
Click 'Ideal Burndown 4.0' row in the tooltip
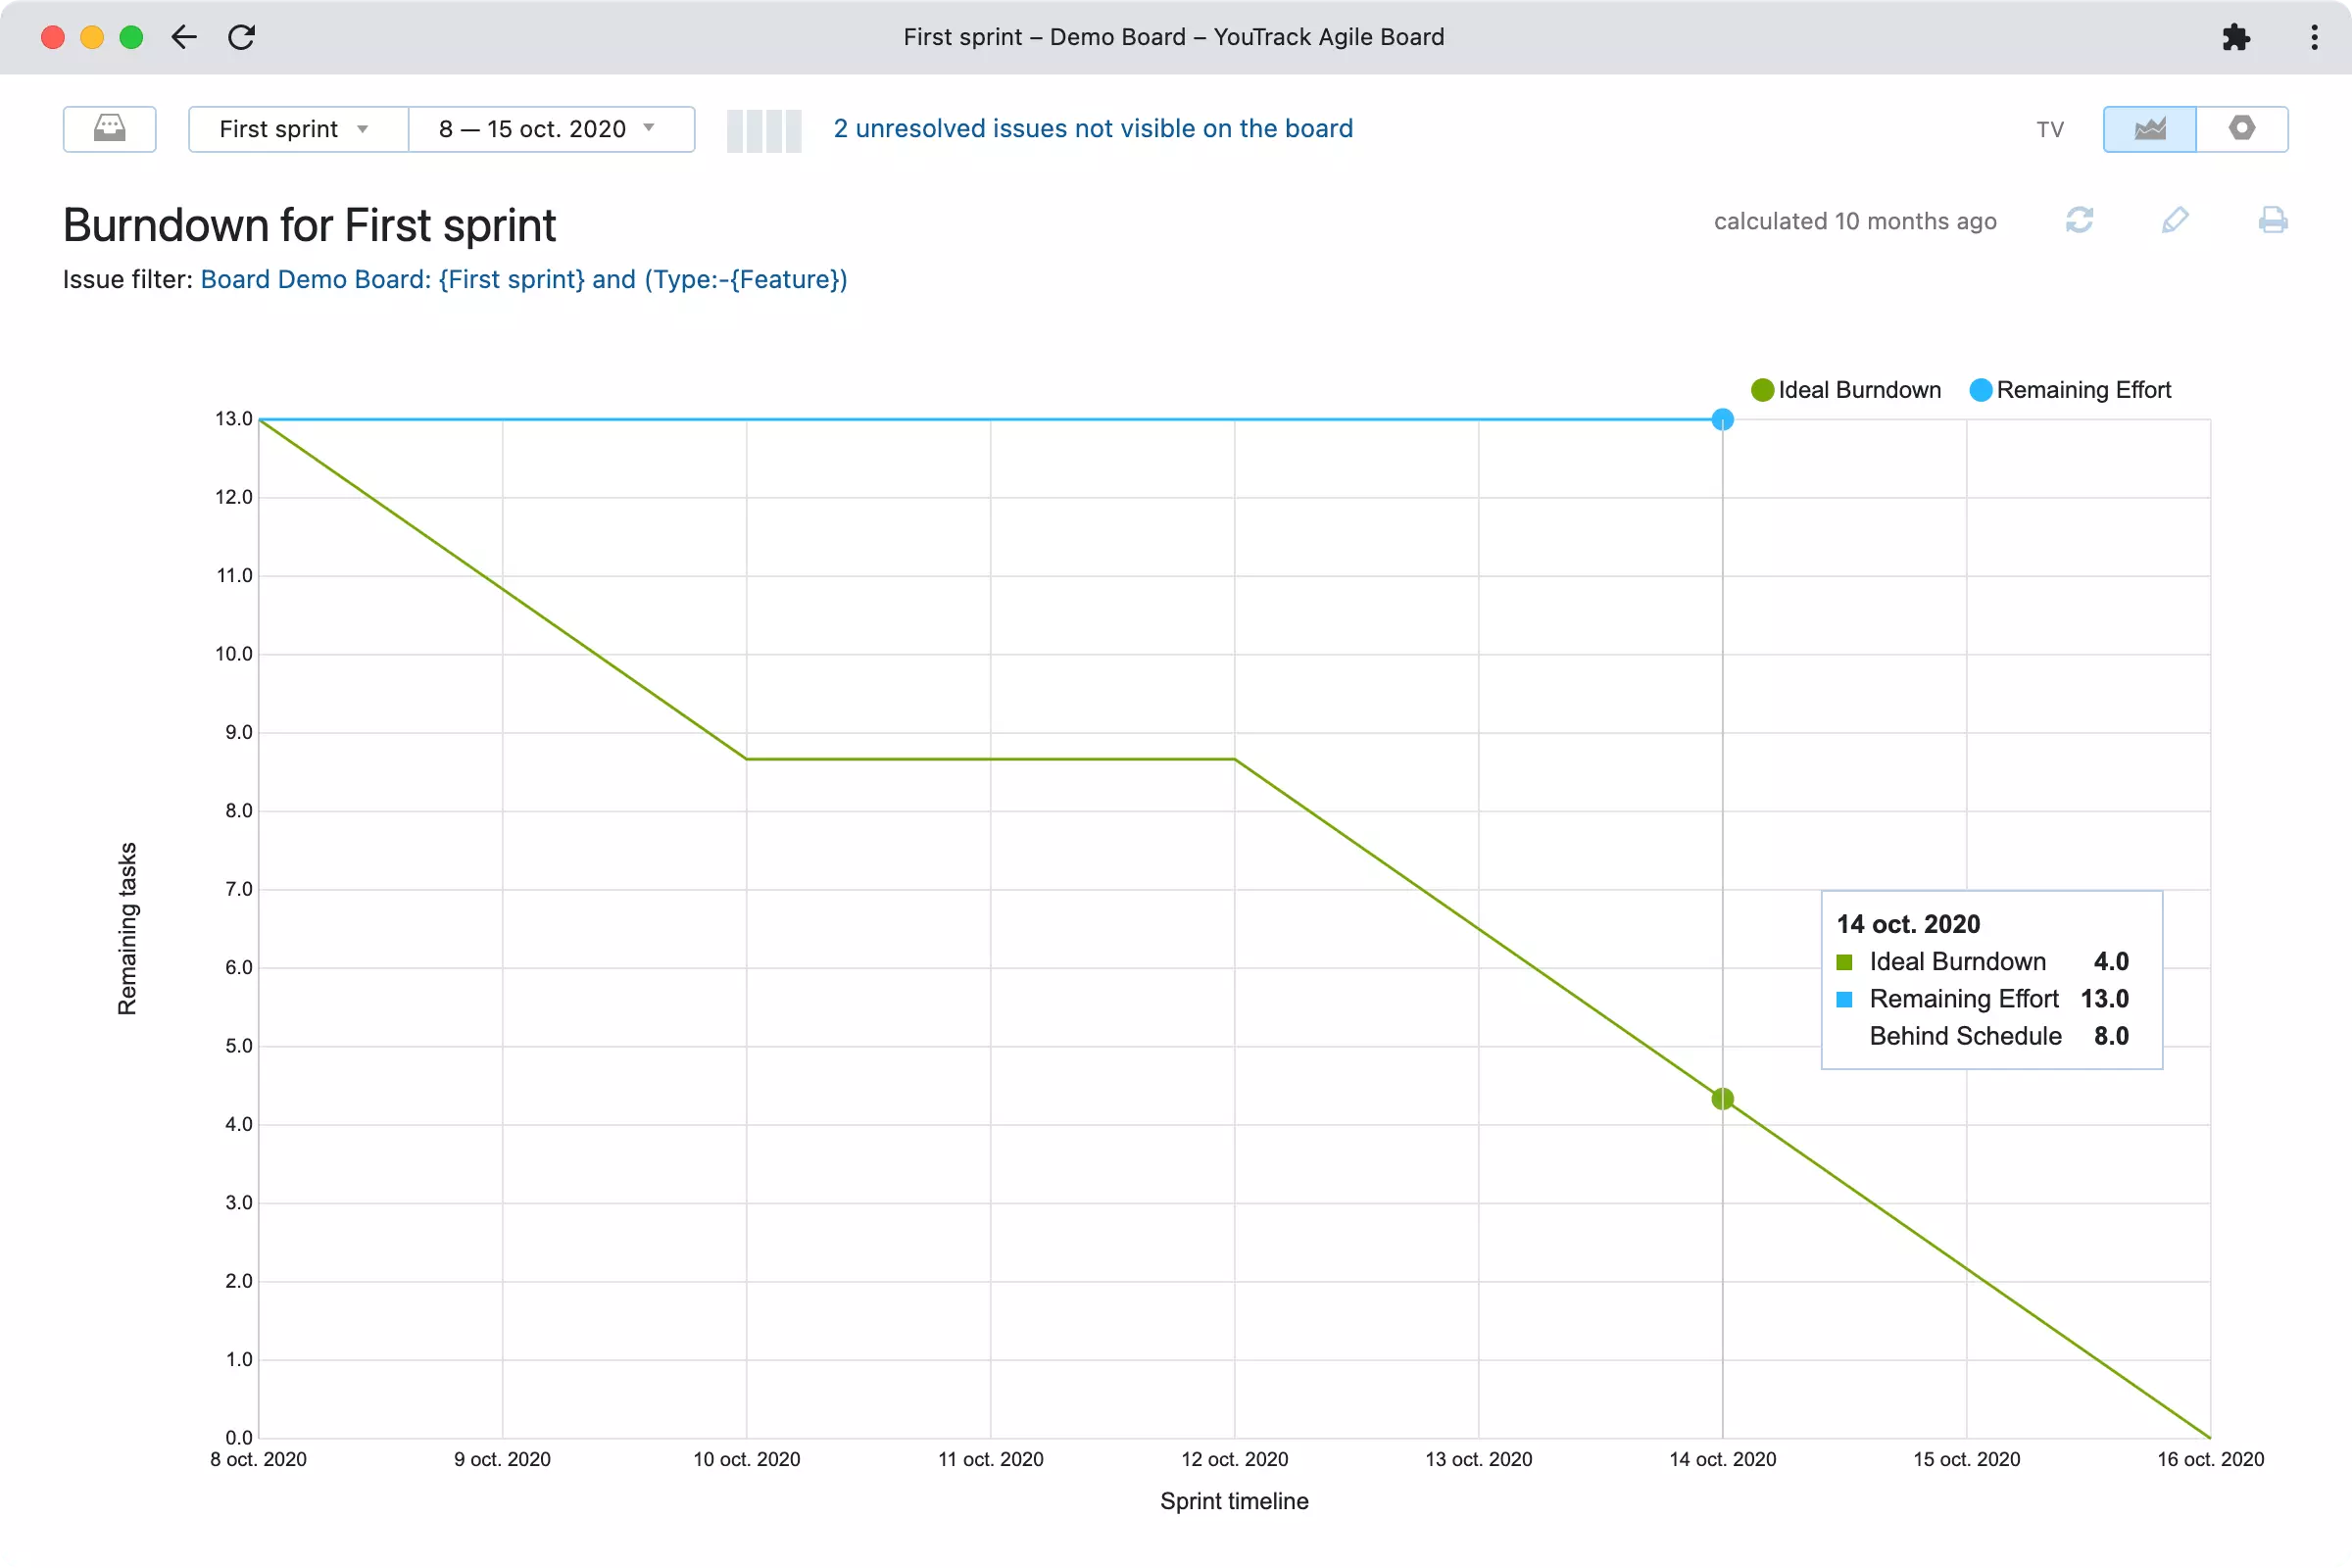[1983, 962]
